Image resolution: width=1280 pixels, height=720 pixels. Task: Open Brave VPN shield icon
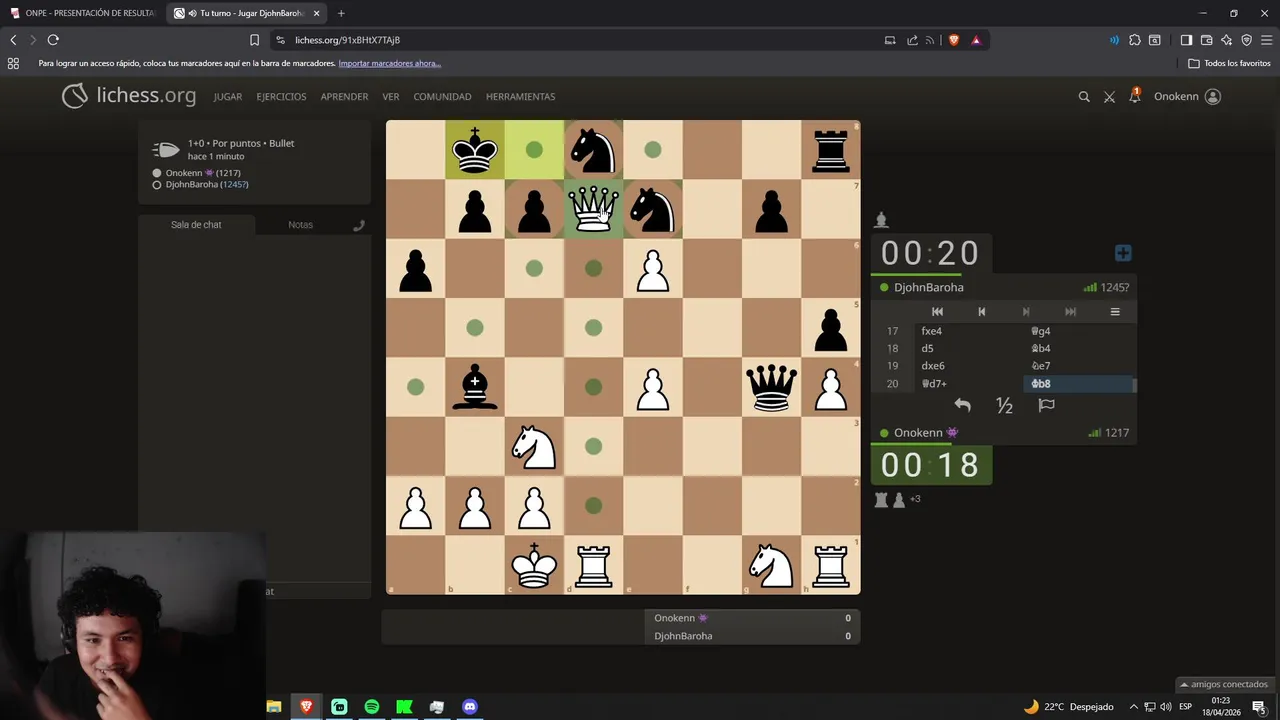click(1246, 40)
